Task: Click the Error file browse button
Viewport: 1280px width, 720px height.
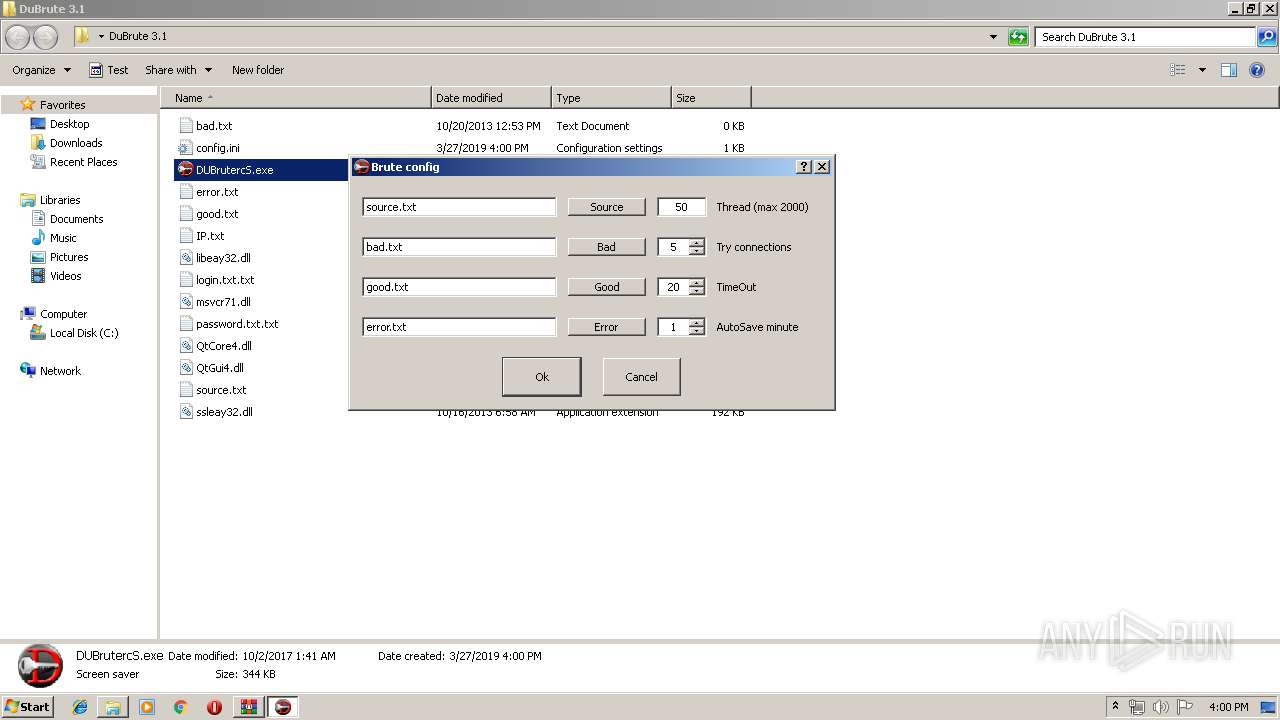Action: (x=606, y=327)
